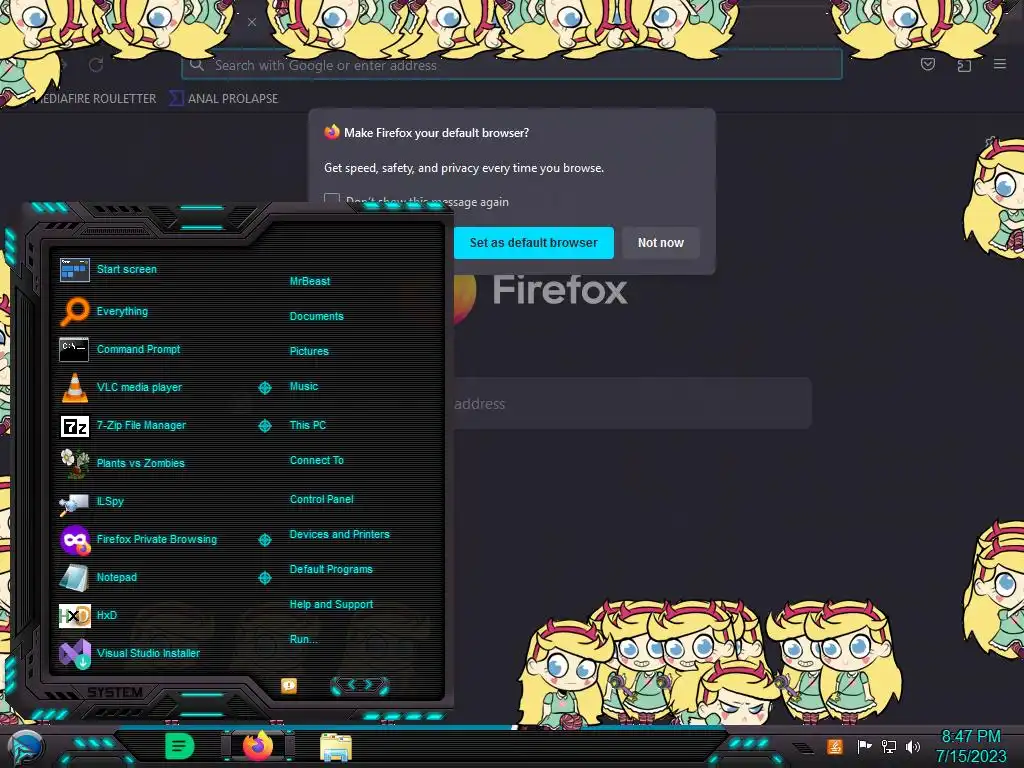Click Set as default browser
This screenshot has height=768, width=1024.
coord(534,243)
